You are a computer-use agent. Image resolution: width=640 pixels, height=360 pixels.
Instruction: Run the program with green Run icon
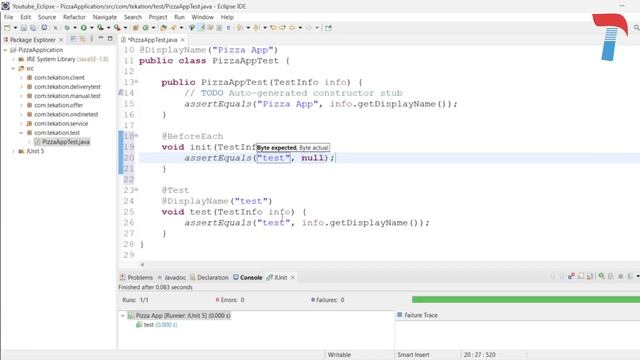click(83, 28)
